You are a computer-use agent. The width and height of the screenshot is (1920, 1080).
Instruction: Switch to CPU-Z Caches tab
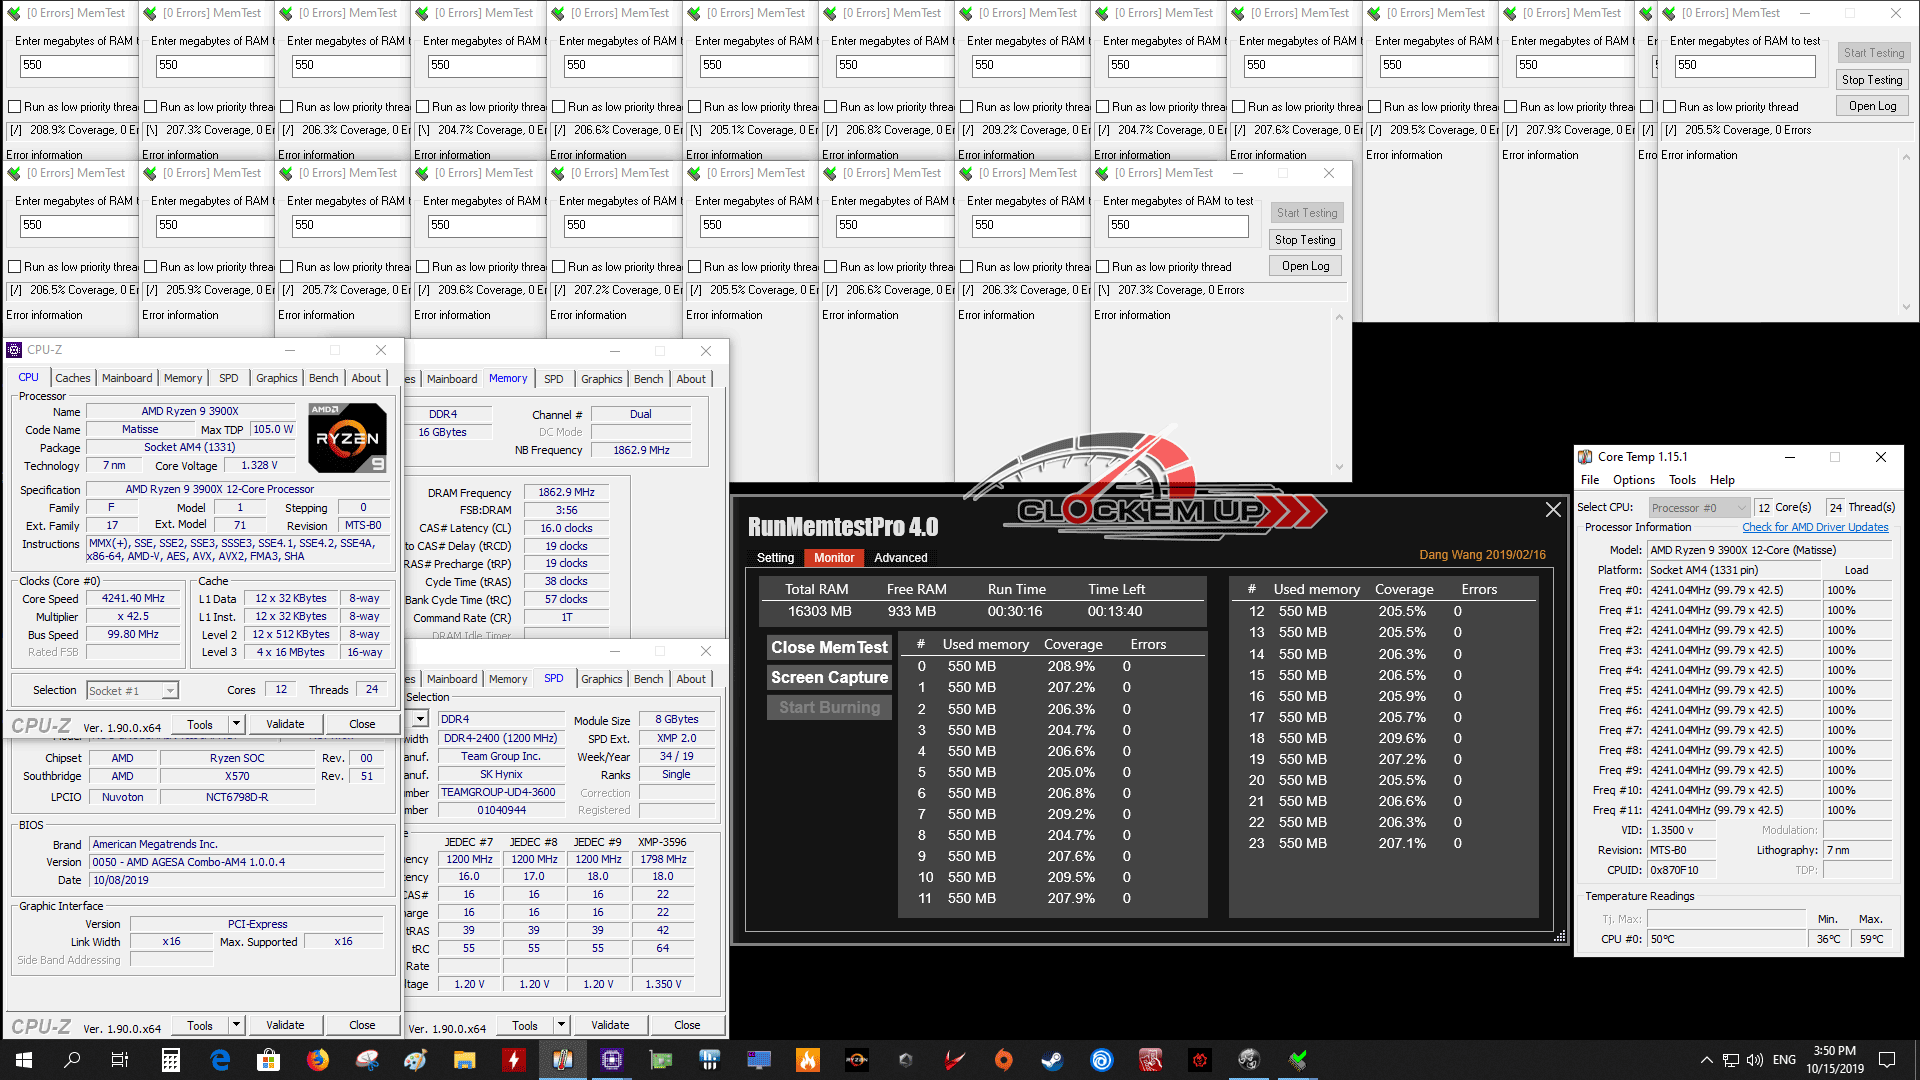click(x=72, y=378)
